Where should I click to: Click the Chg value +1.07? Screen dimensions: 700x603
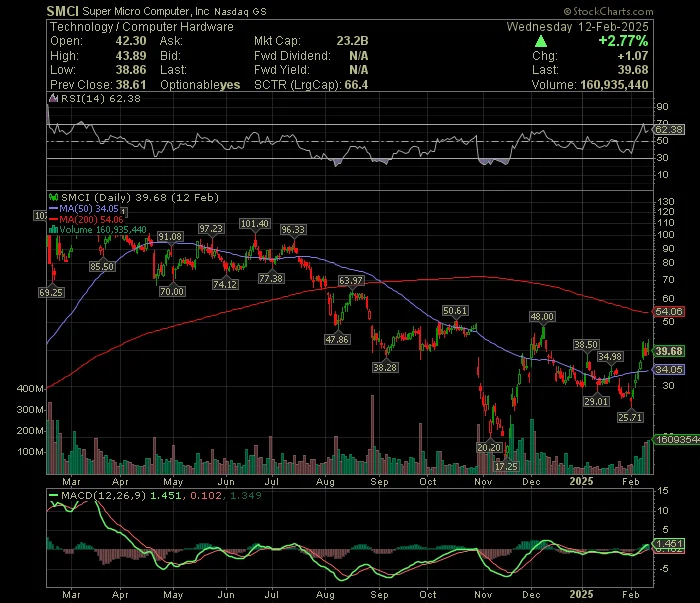pos(633,56)
